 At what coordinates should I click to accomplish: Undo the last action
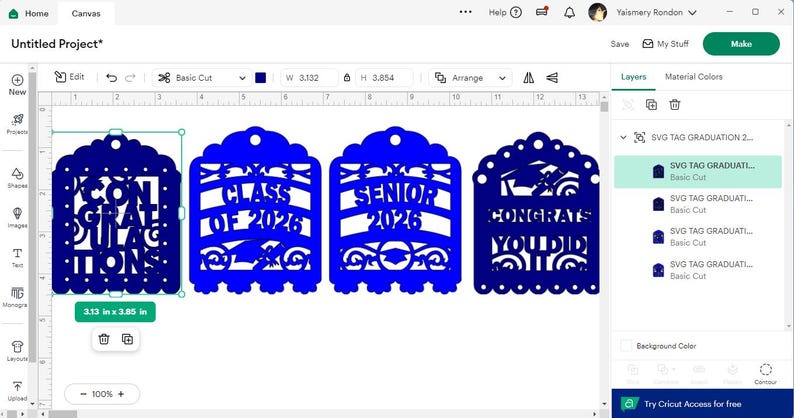coord(111,78)
